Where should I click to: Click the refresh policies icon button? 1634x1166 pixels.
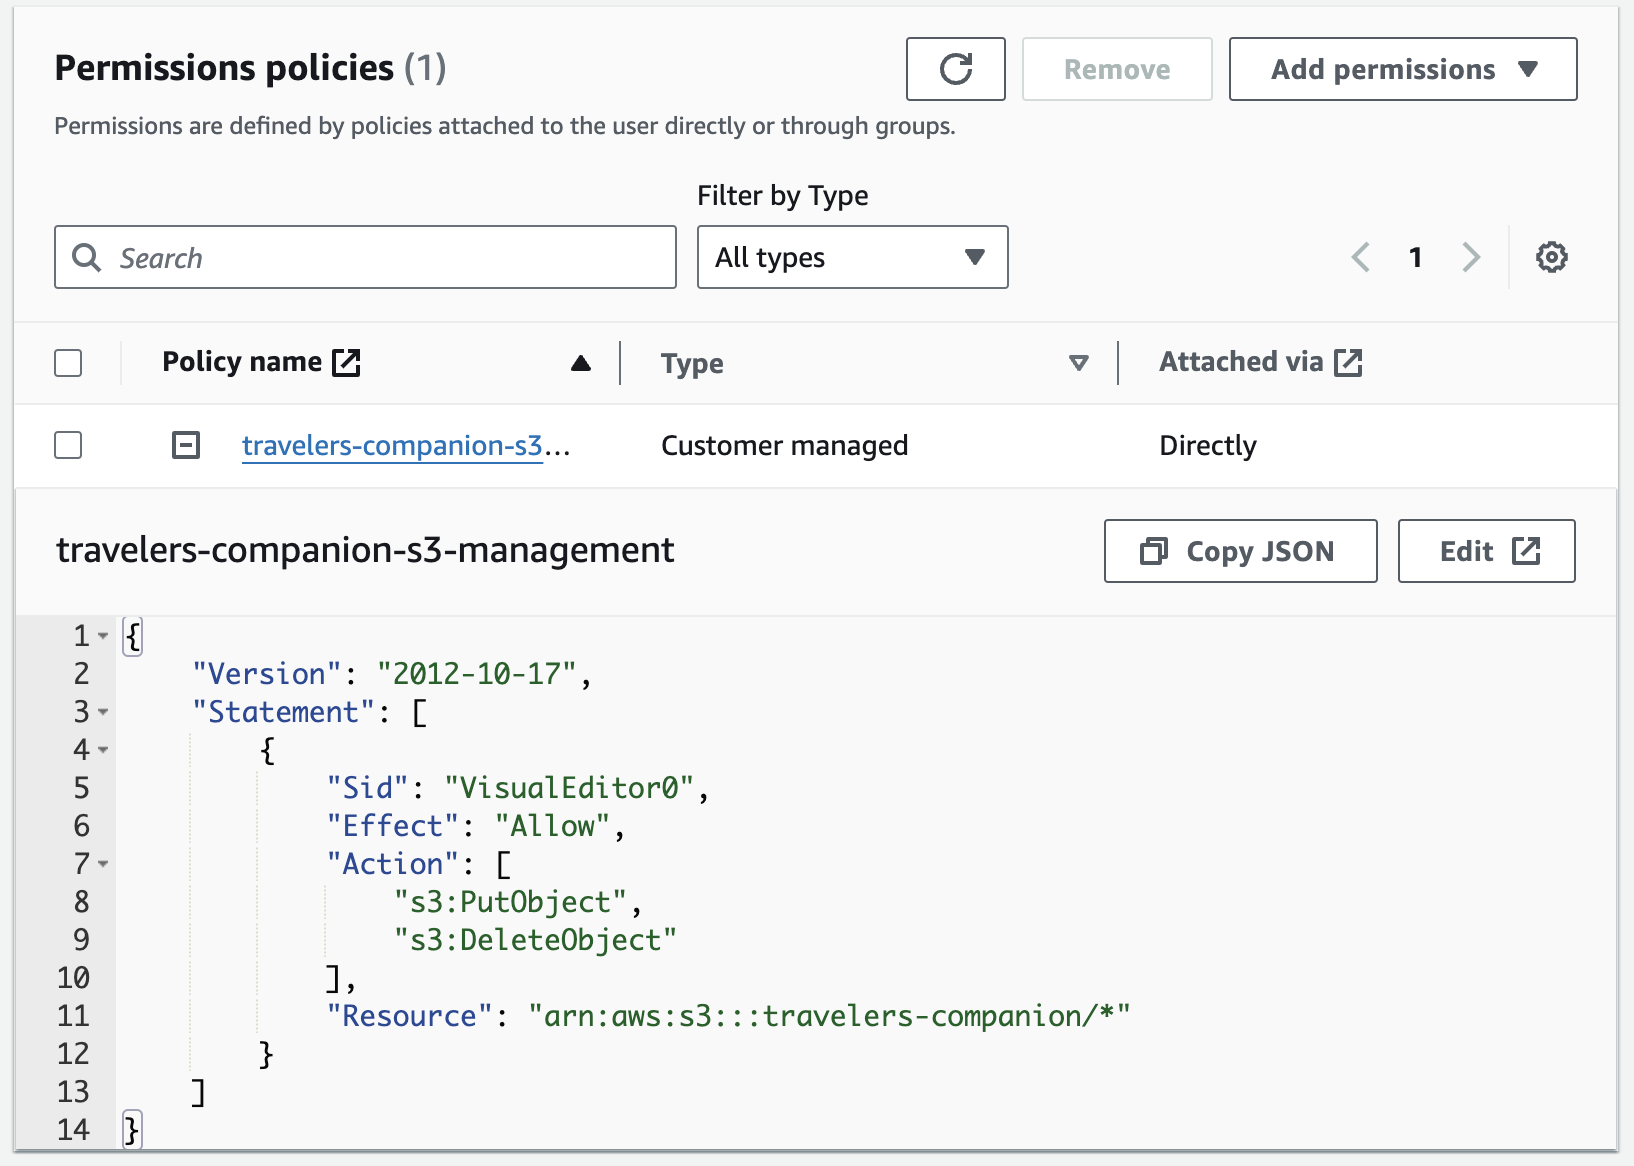(x=955, y=69)
